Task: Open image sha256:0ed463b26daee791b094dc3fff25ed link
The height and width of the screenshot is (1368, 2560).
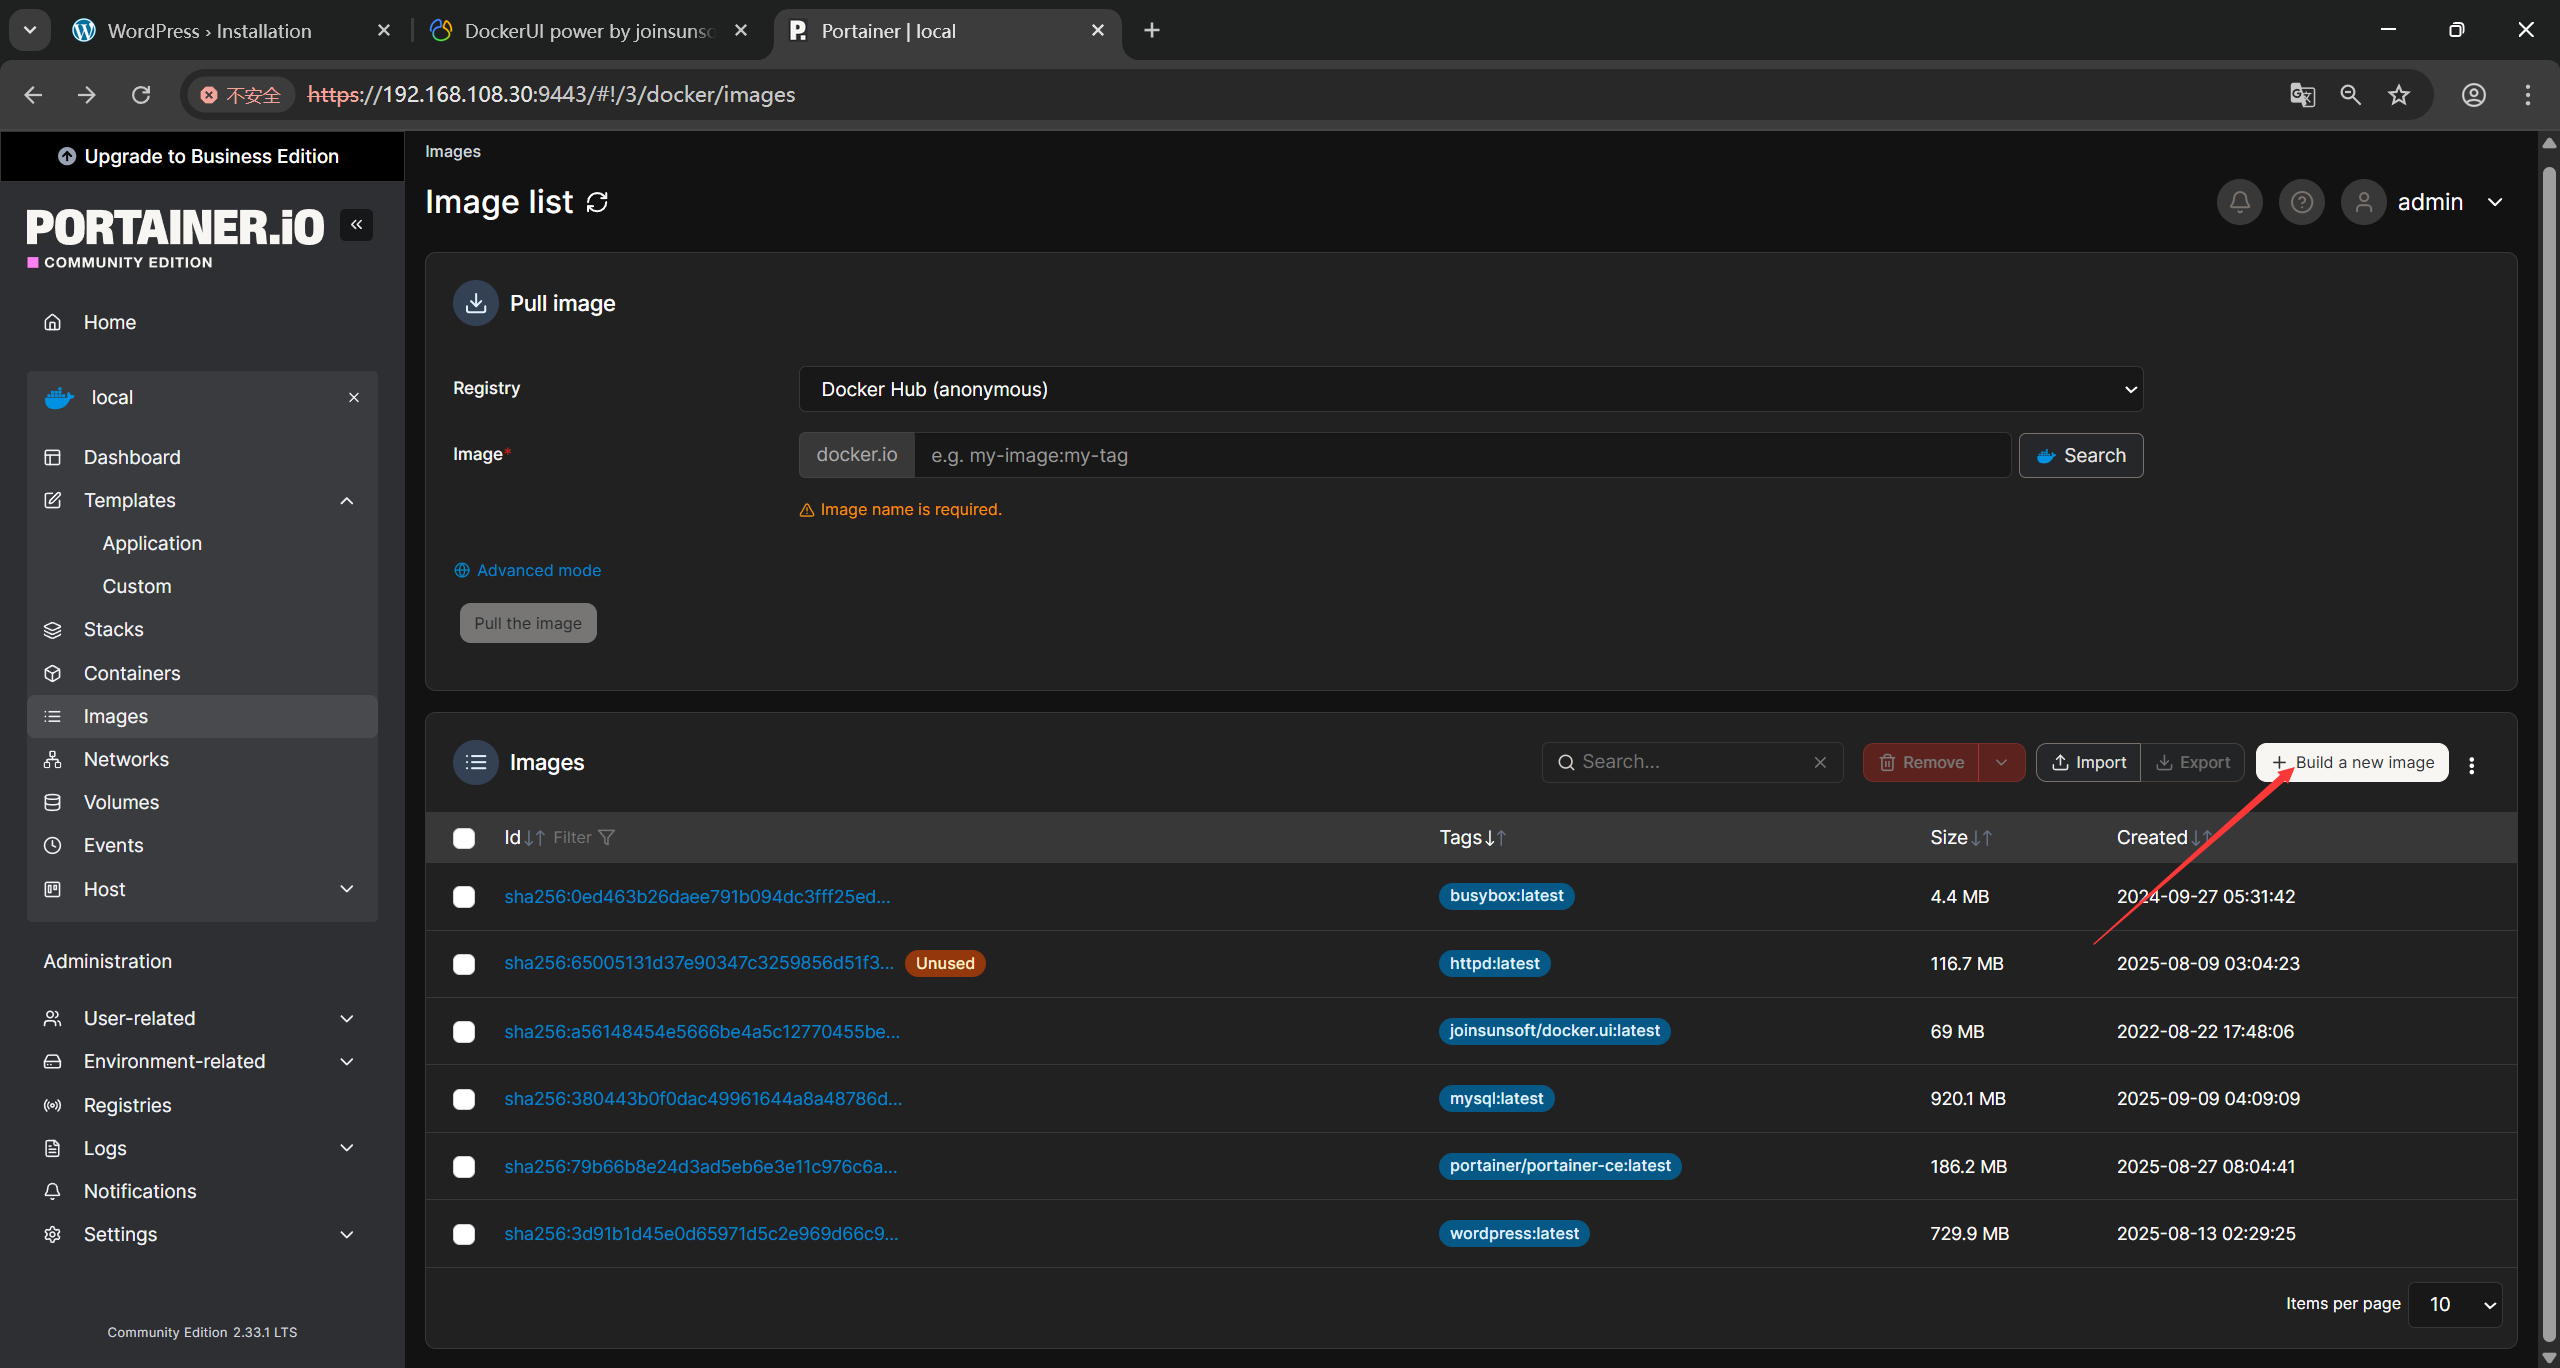Action: 697,896
